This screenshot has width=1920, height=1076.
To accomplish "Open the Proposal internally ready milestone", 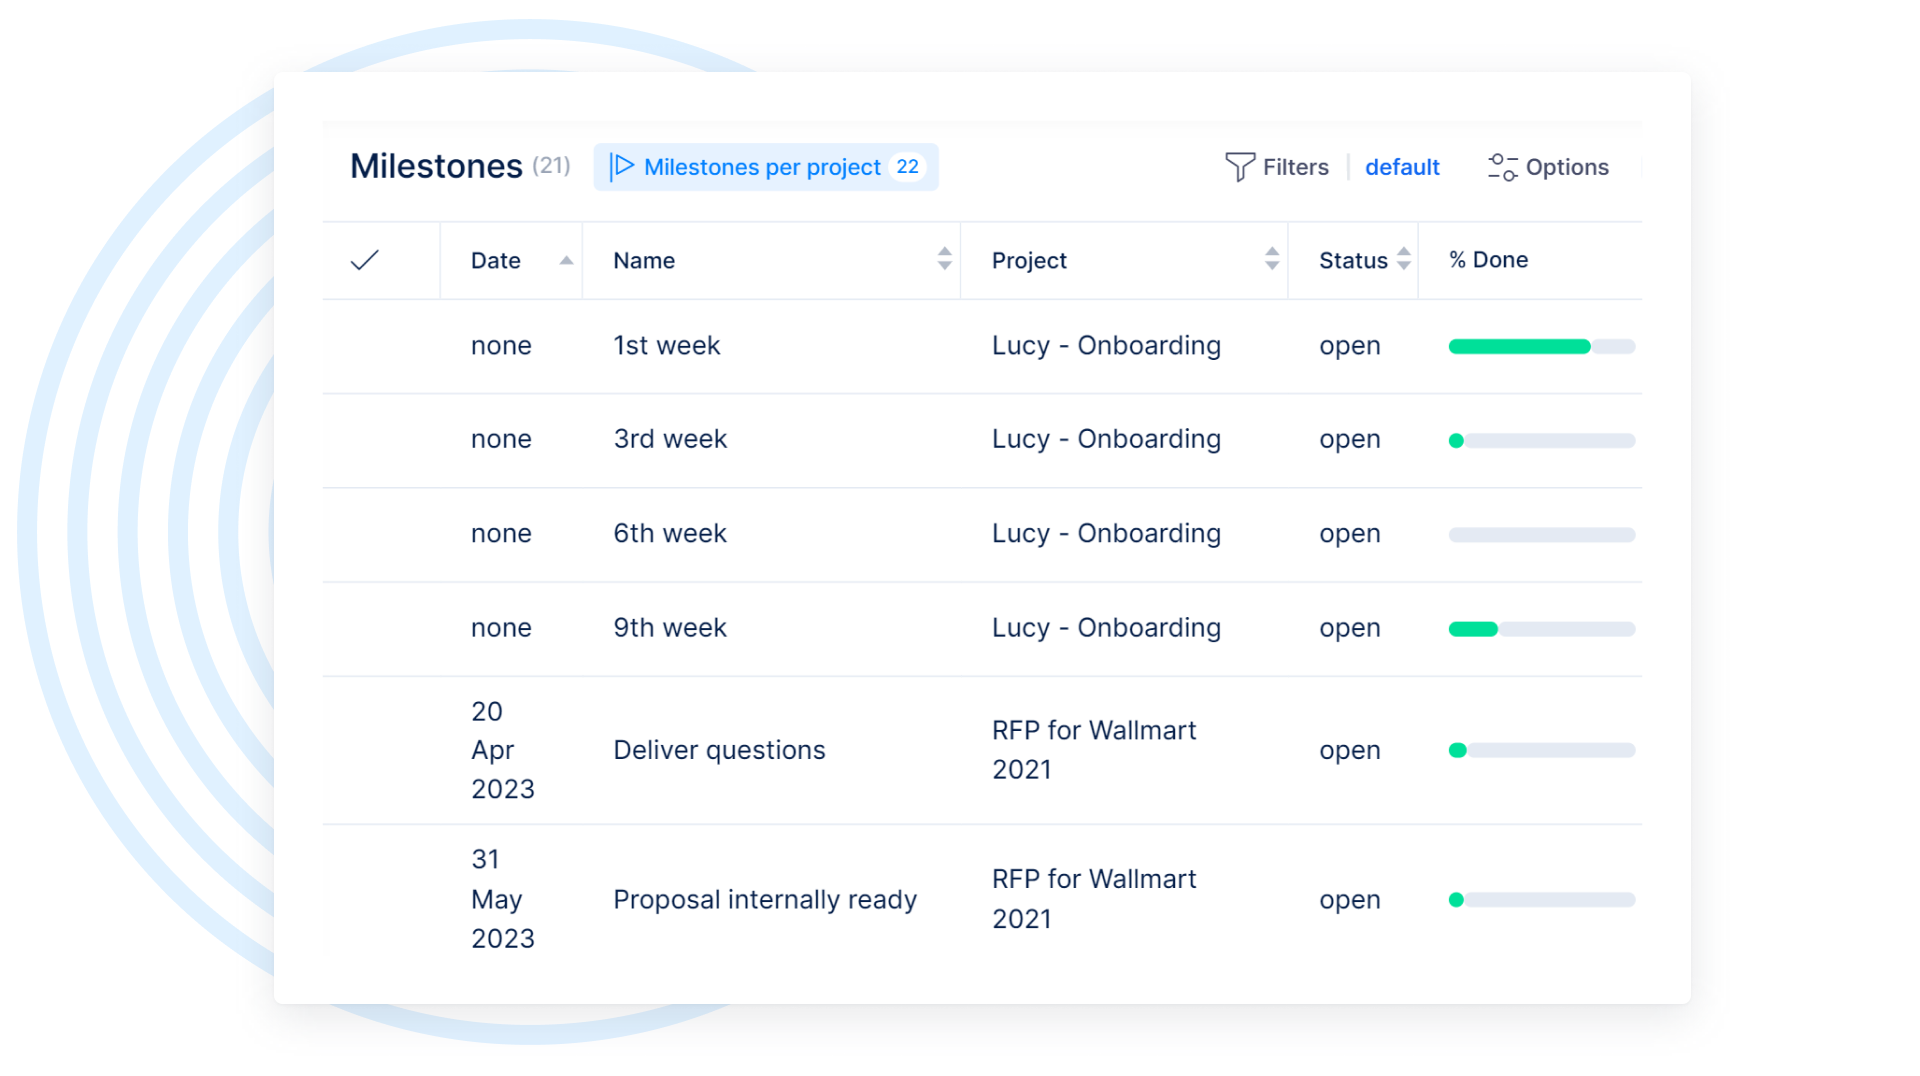I will 764,899.
